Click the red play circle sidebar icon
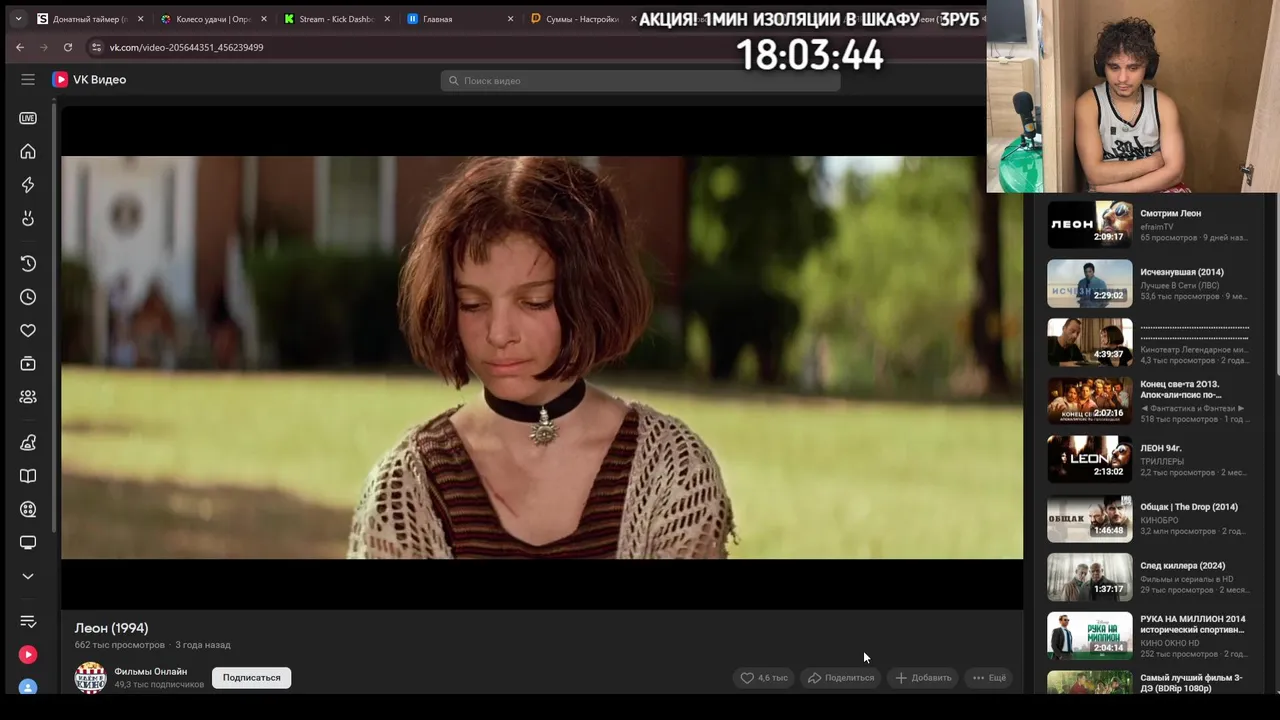1280x720 pixels. coord(28,654)
